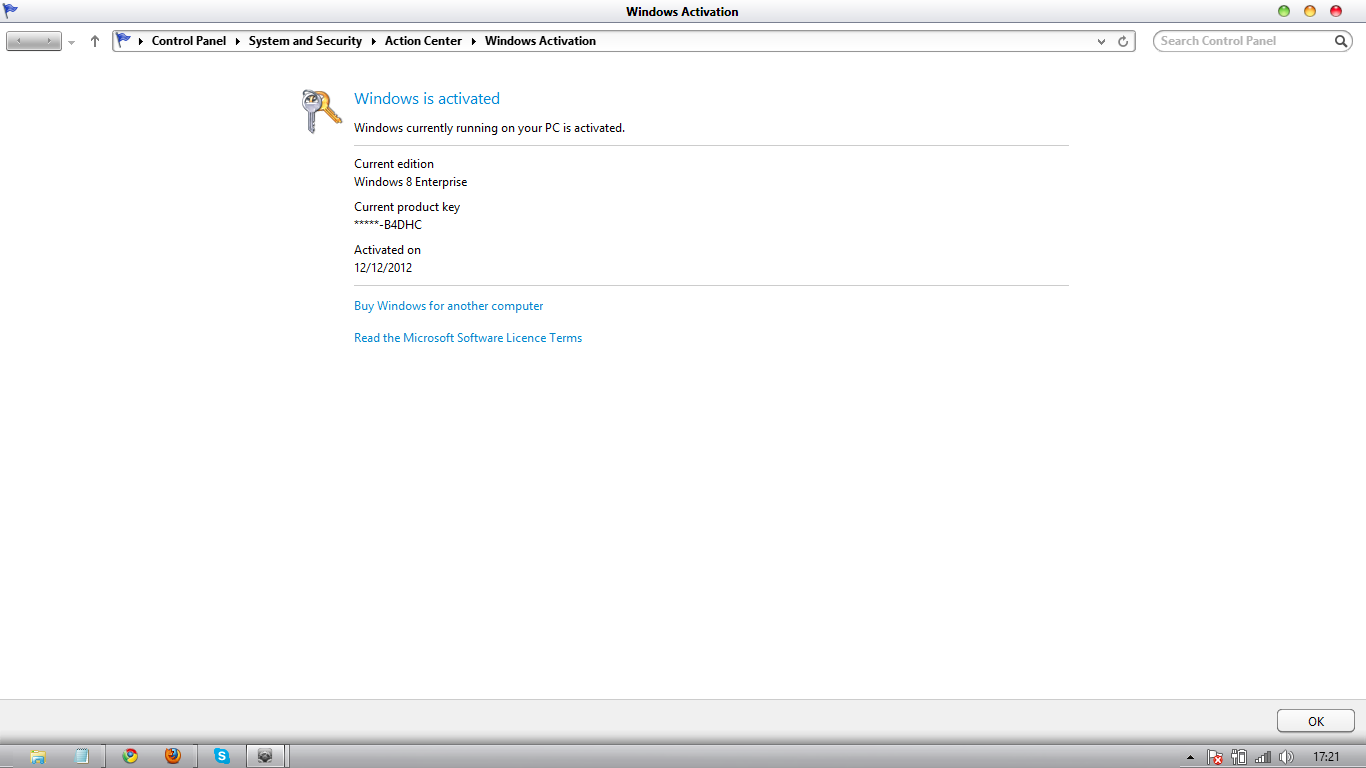Check battery power status icon
The width and height of the screenshot is (1366, 768).
coord(1239,757)
